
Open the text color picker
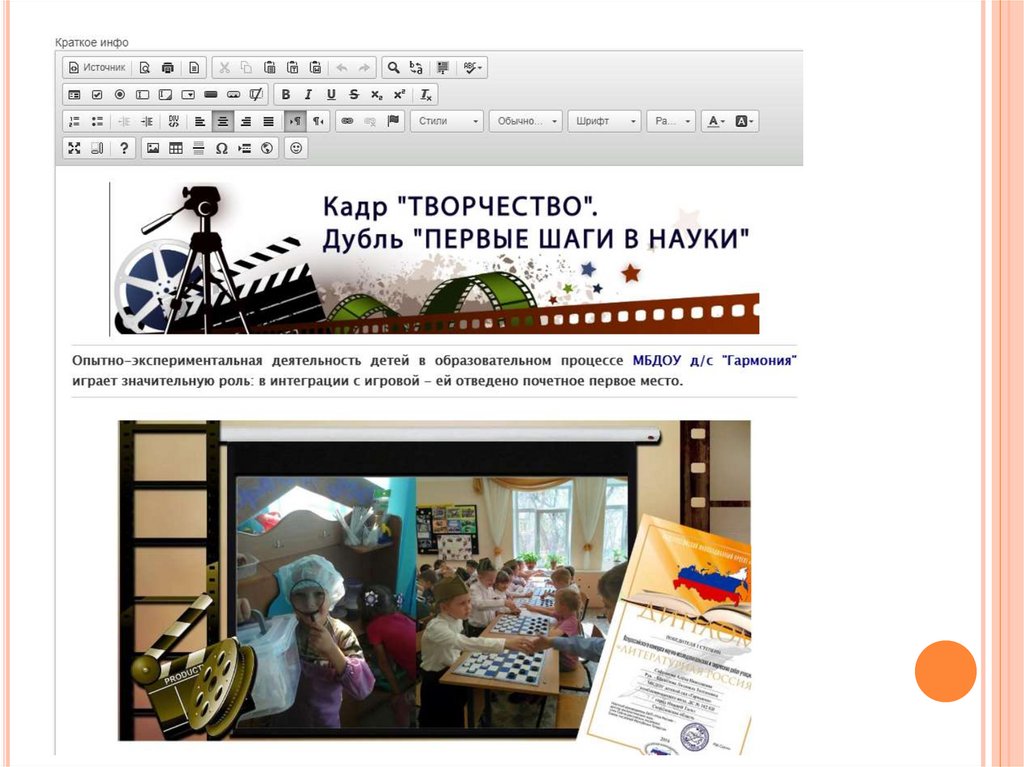pos(716,121)
